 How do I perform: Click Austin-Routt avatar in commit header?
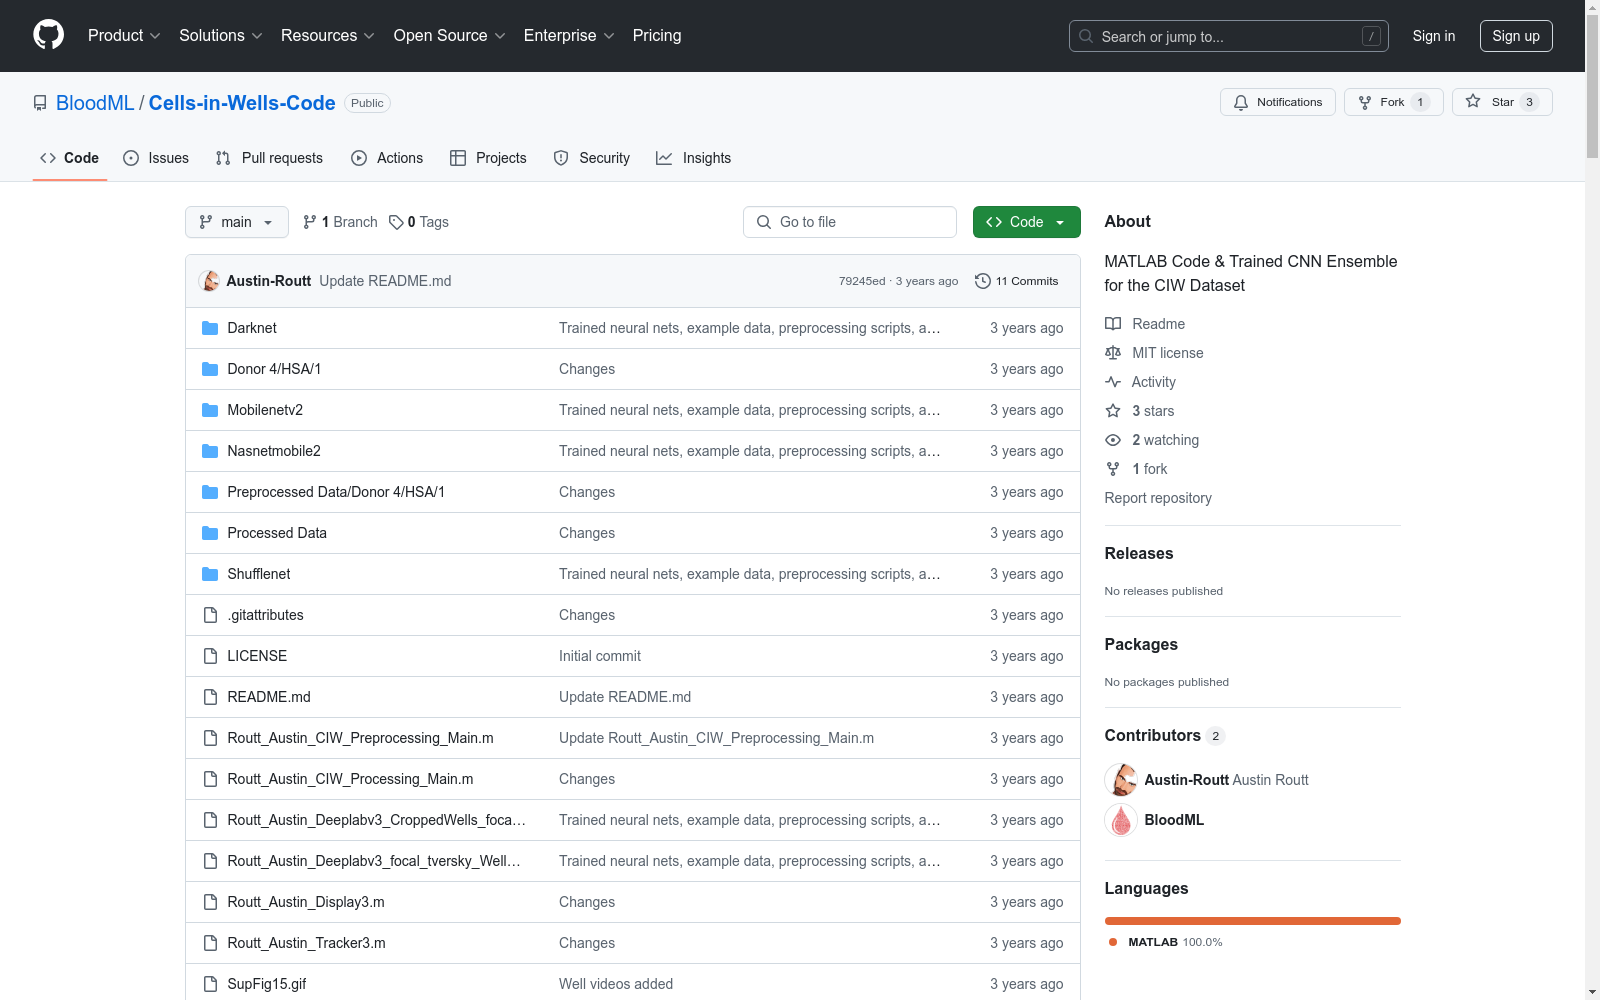click(x=209, y=281)
